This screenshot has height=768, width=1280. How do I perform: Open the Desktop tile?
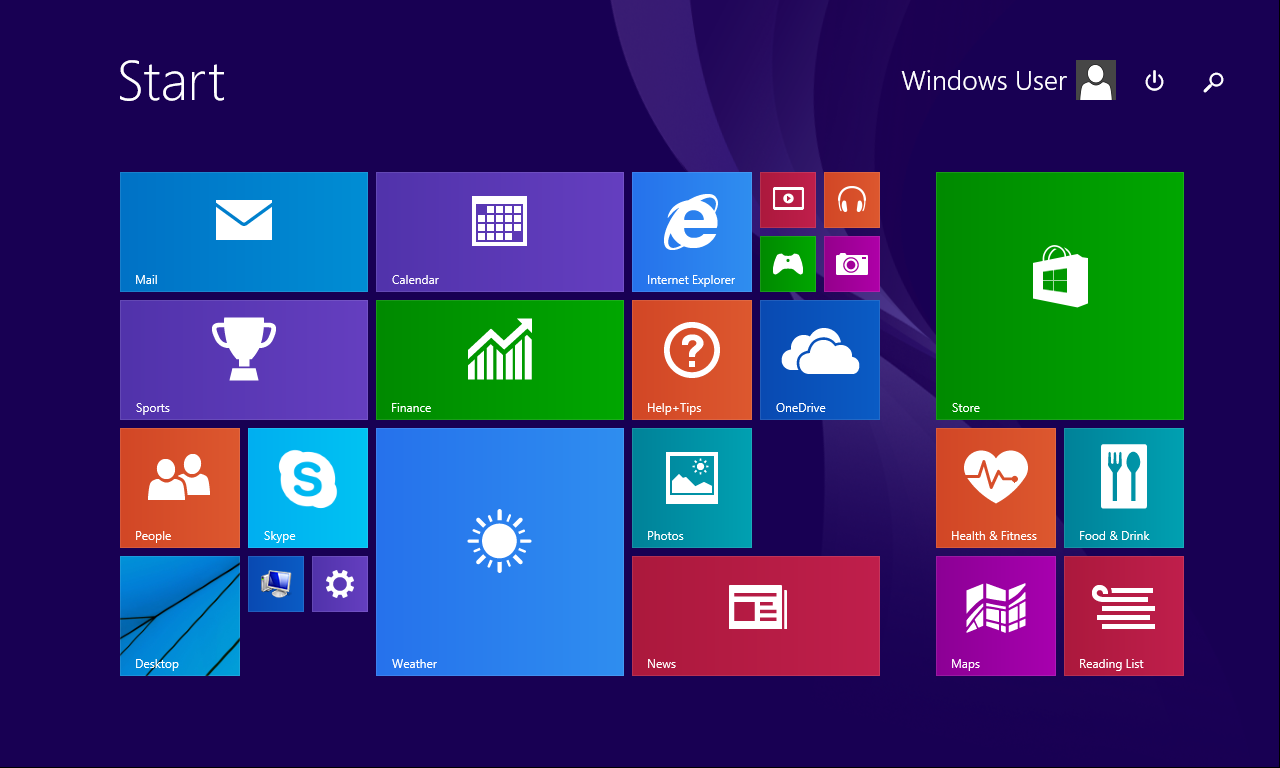(180, 616)
